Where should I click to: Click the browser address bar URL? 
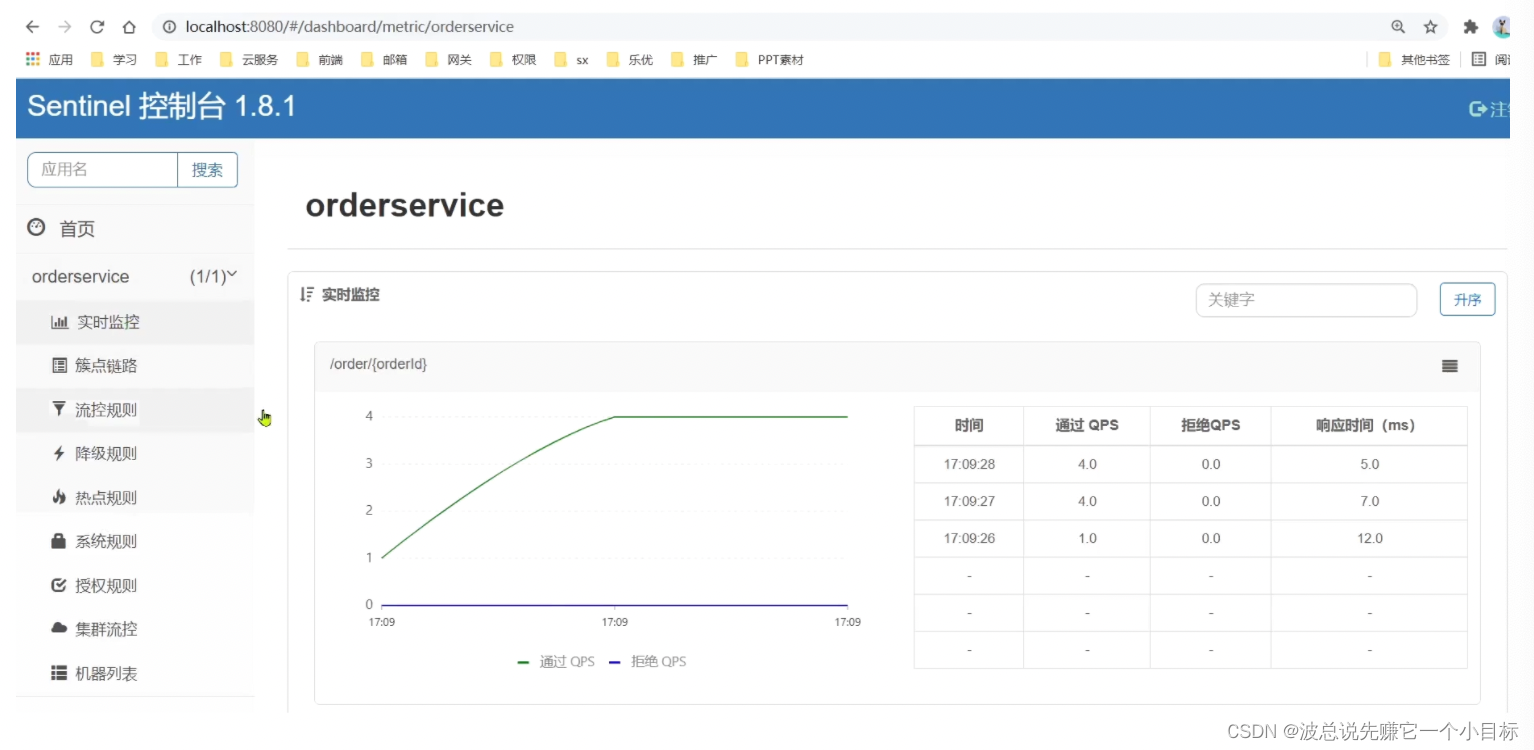coord(349,27)
